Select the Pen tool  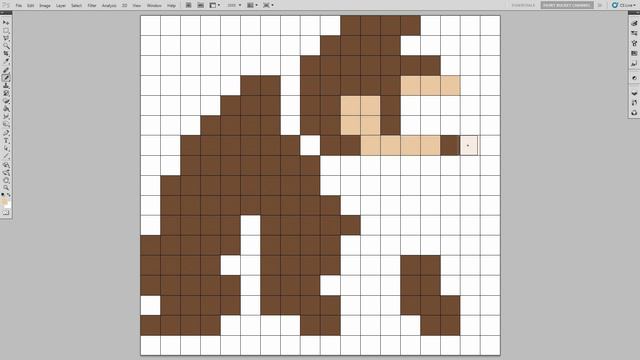tap(6, 133)
